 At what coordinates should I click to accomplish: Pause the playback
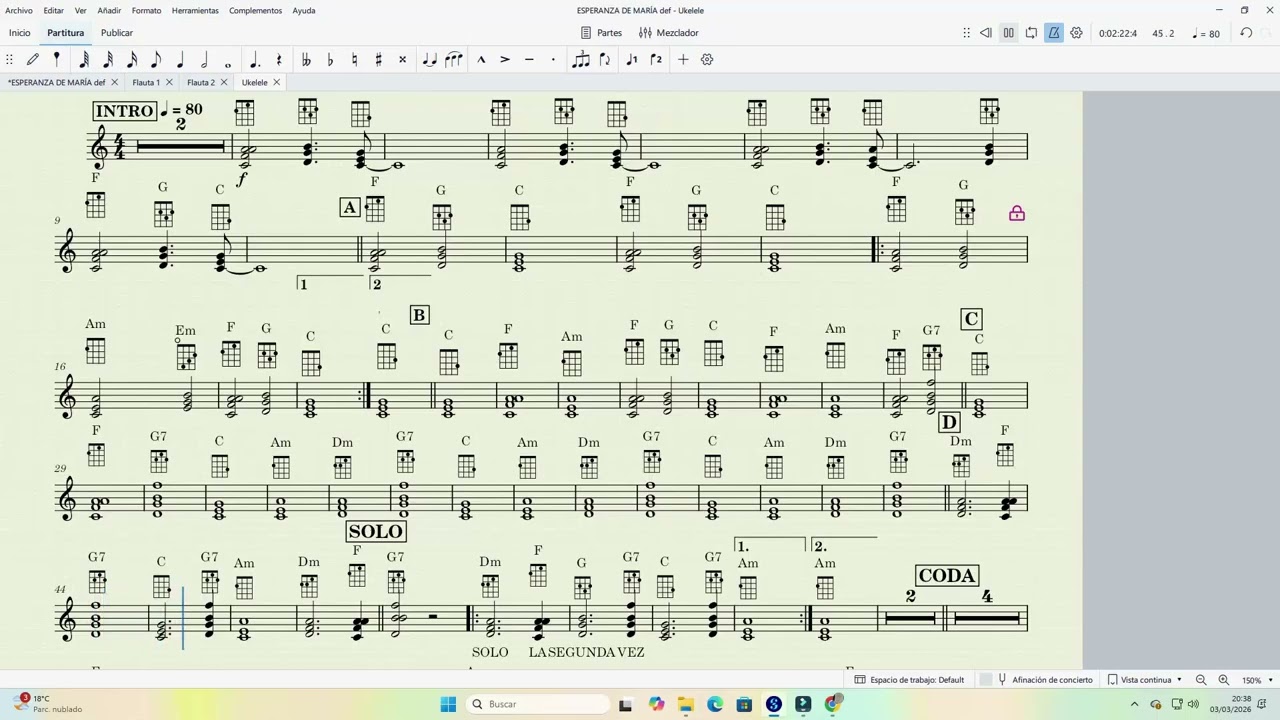(x=1009, y=33)
